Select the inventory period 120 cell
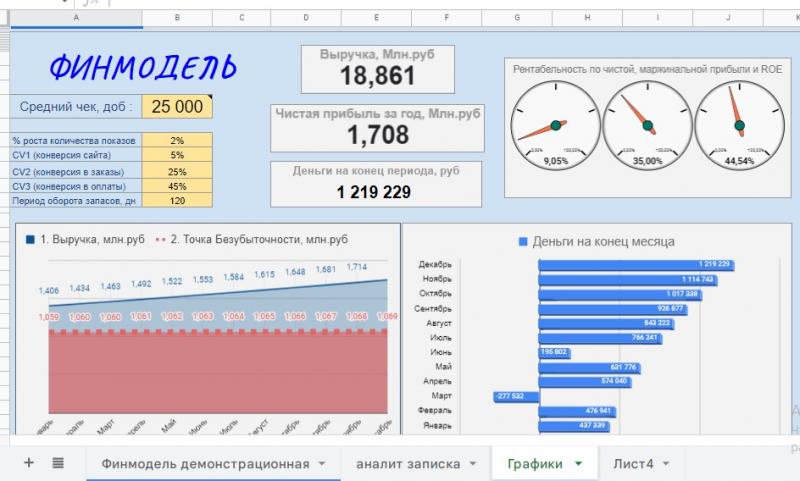 (177, 200)
